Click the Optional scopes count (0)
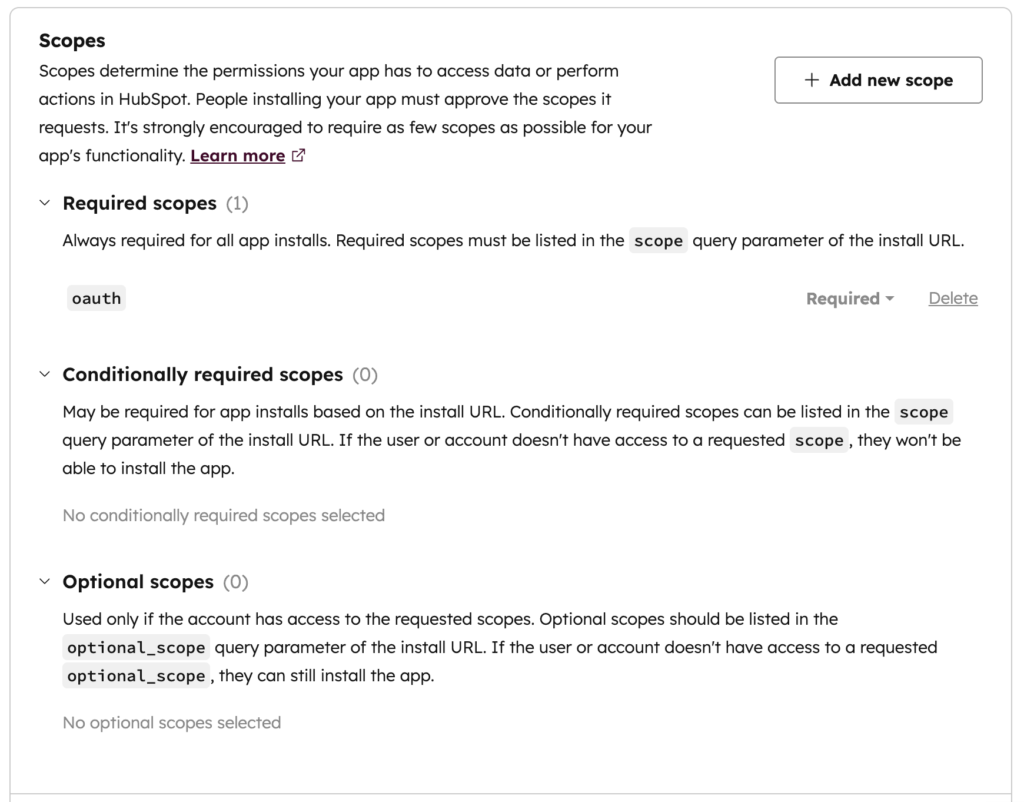This screenshot has width=1024, height=802. tap(236, 581)
